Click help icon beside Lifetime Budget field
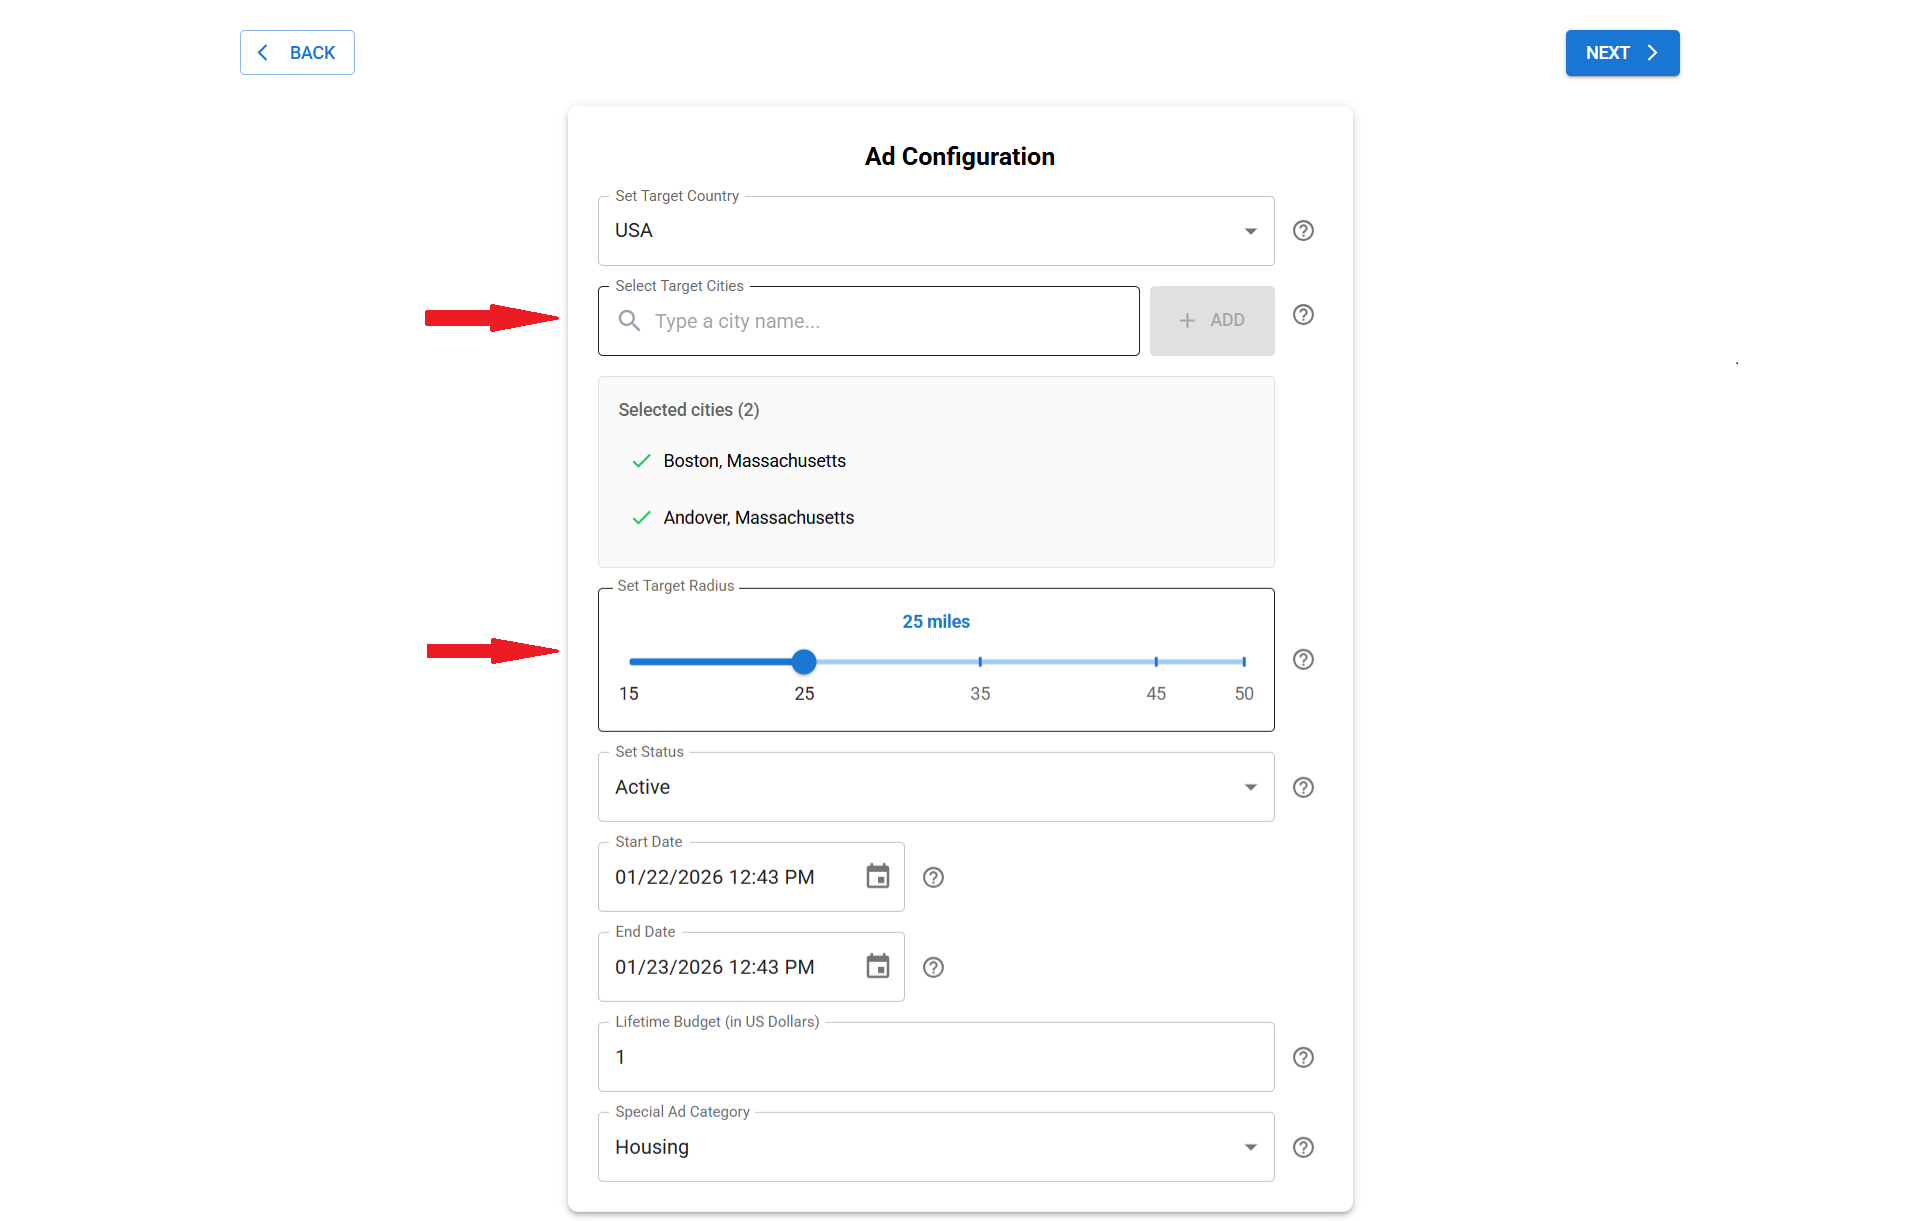 click(1303, 1058)
